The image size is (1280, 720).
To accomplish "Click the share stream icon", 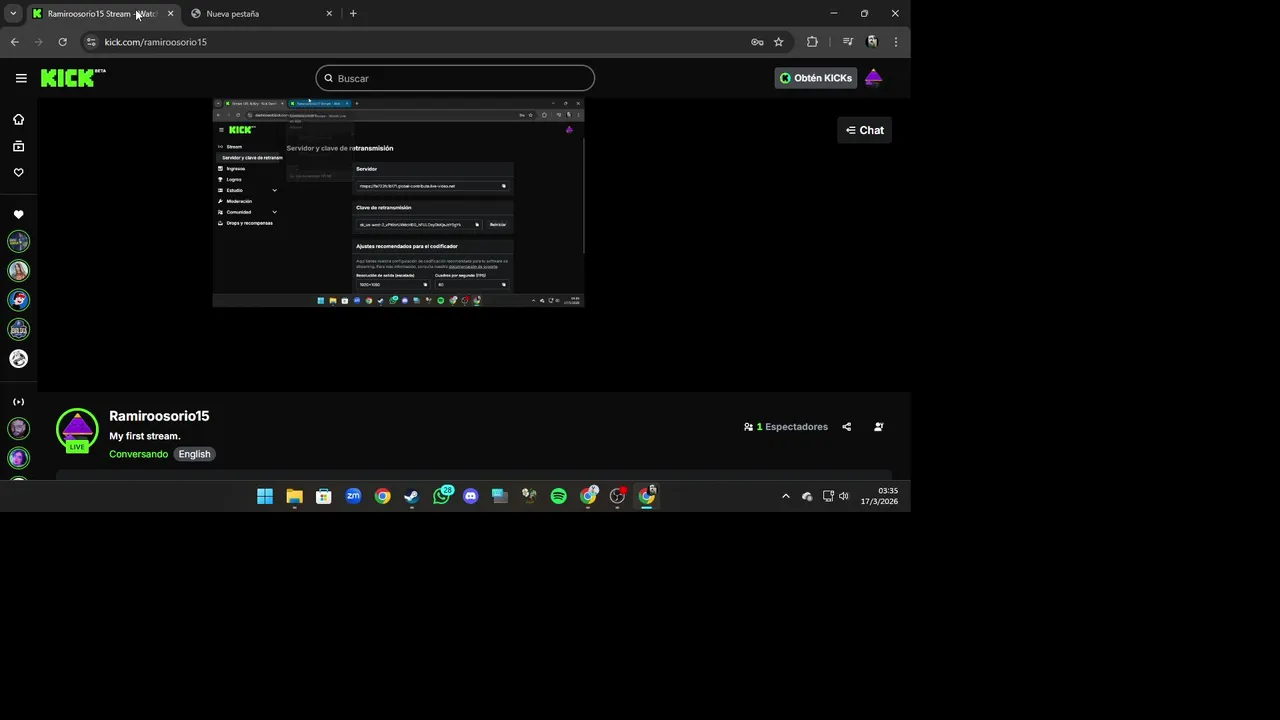I will (846, 427).
